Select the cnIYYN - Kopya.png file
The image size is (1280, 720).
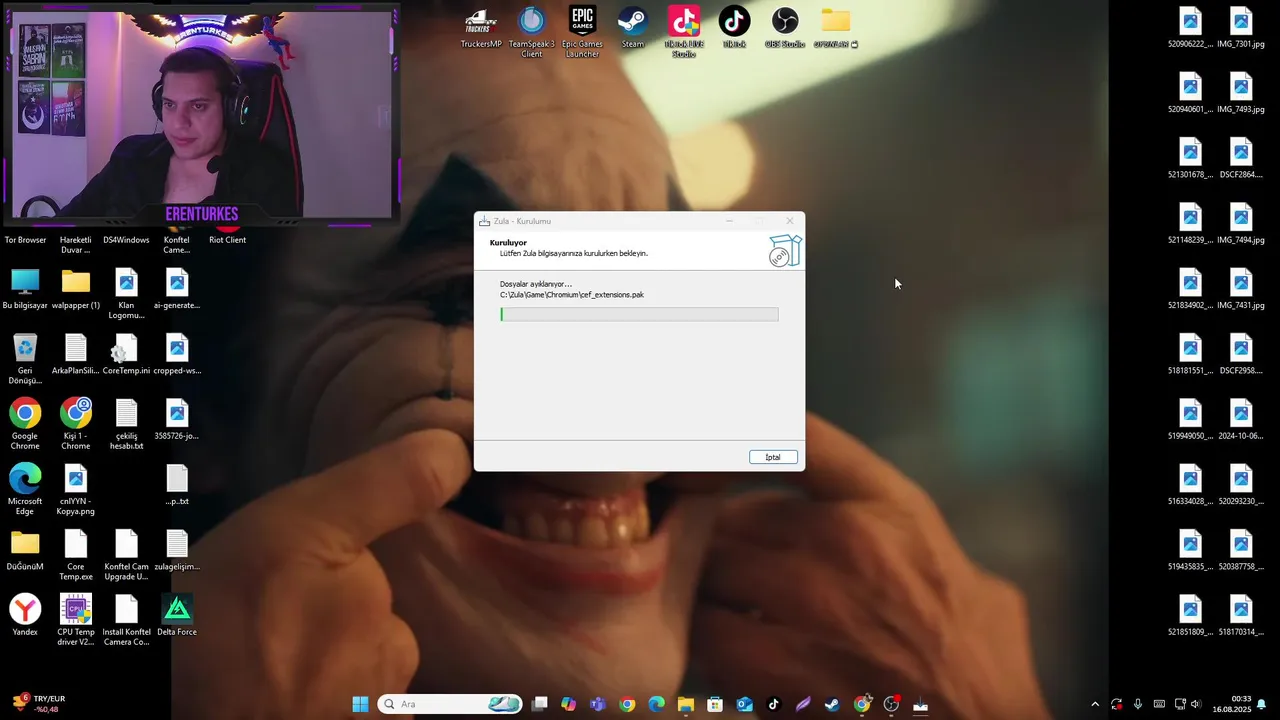pyautogui.click(x=76, y=489)
